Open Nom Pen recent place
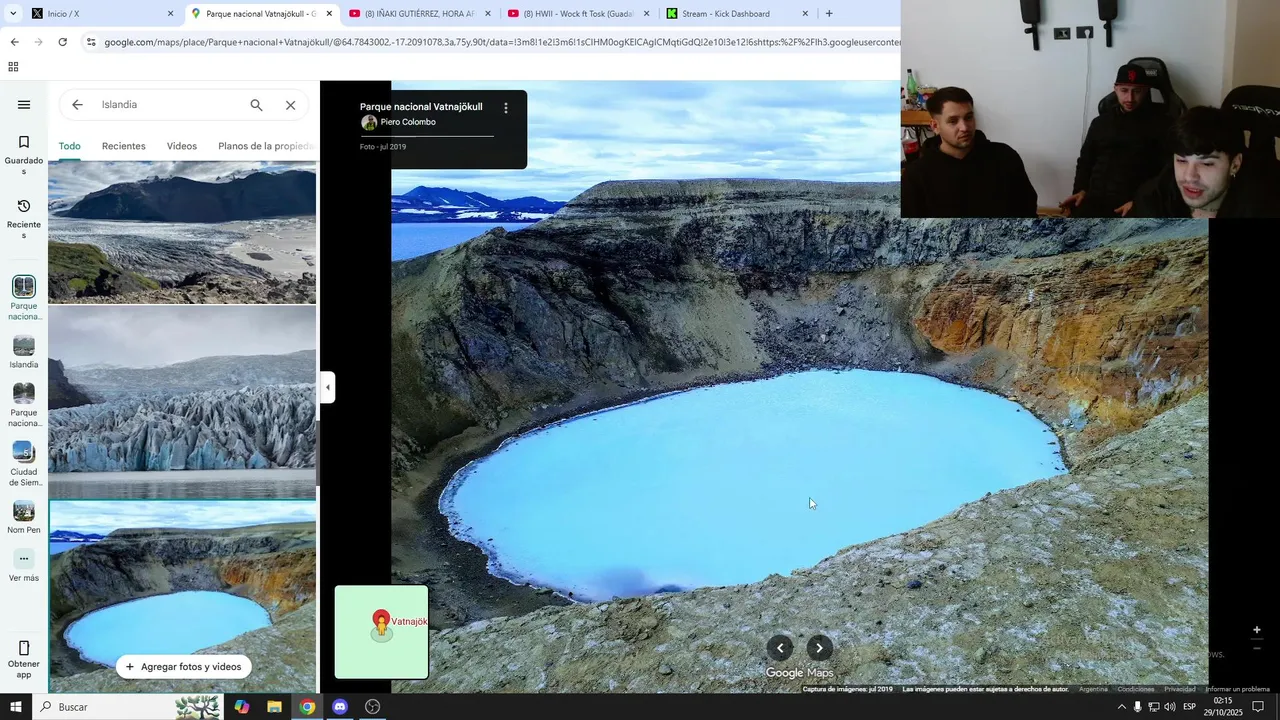1280x720 pixels. (24, 518)
